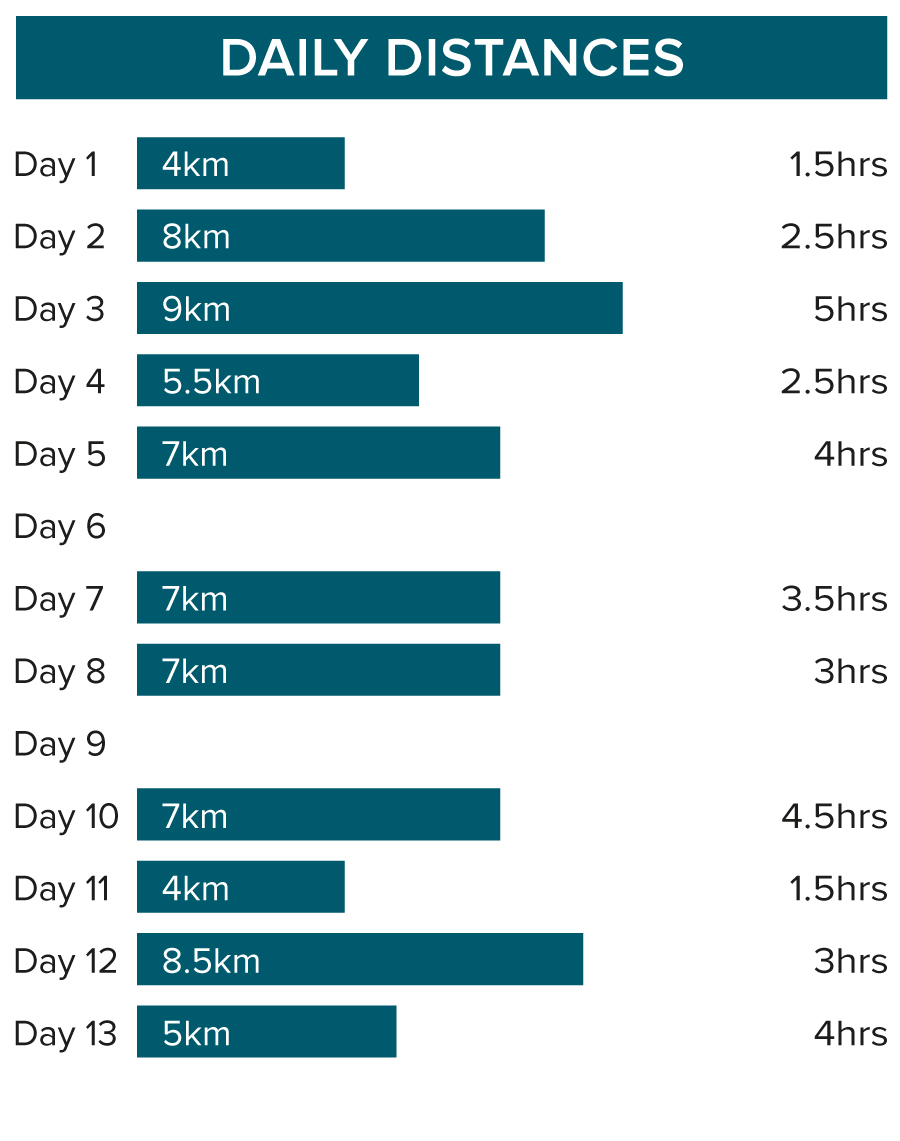
Task: Click the Day 1 4km bar
Action: click(241, 164)
